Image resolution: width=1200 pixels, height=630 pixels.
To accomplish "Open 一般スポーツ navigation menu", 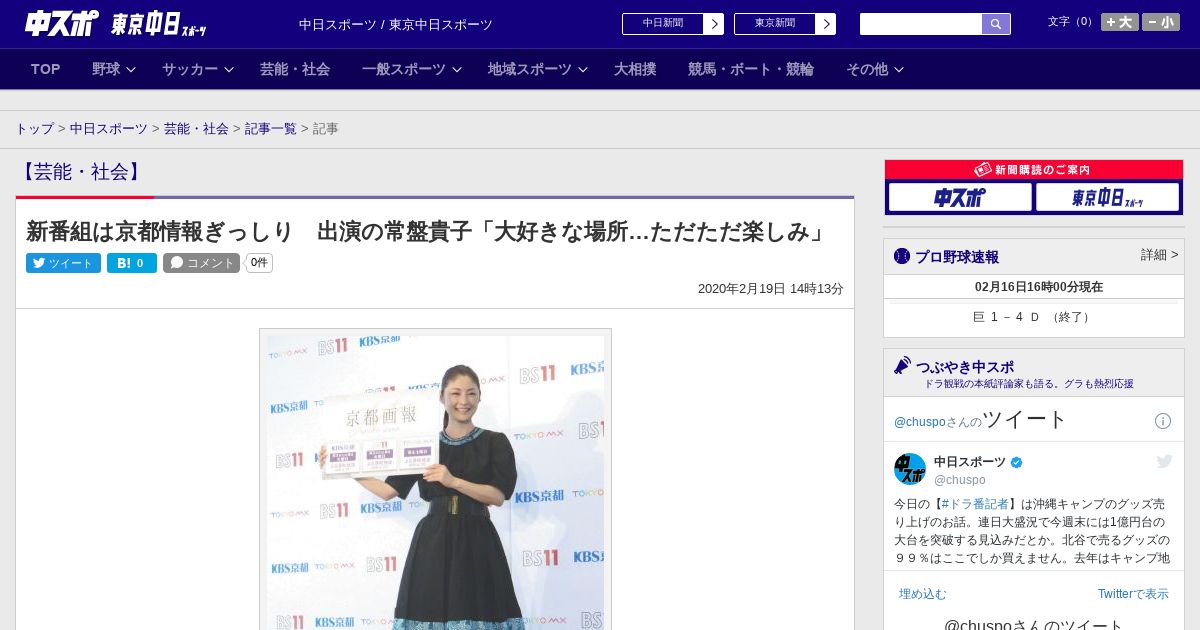I will click(404, 69).
